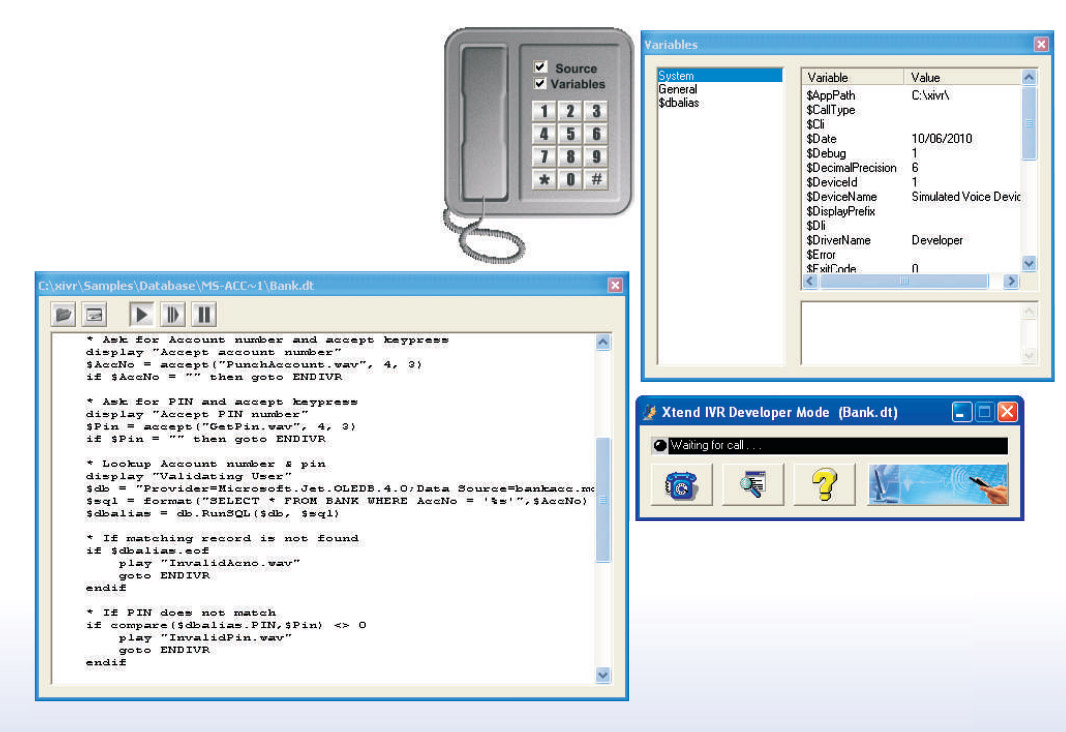The width and height of the screenshot is (1066, 732).
Task: Open help with the yellow question mark icon
Action: click(824, 485)
